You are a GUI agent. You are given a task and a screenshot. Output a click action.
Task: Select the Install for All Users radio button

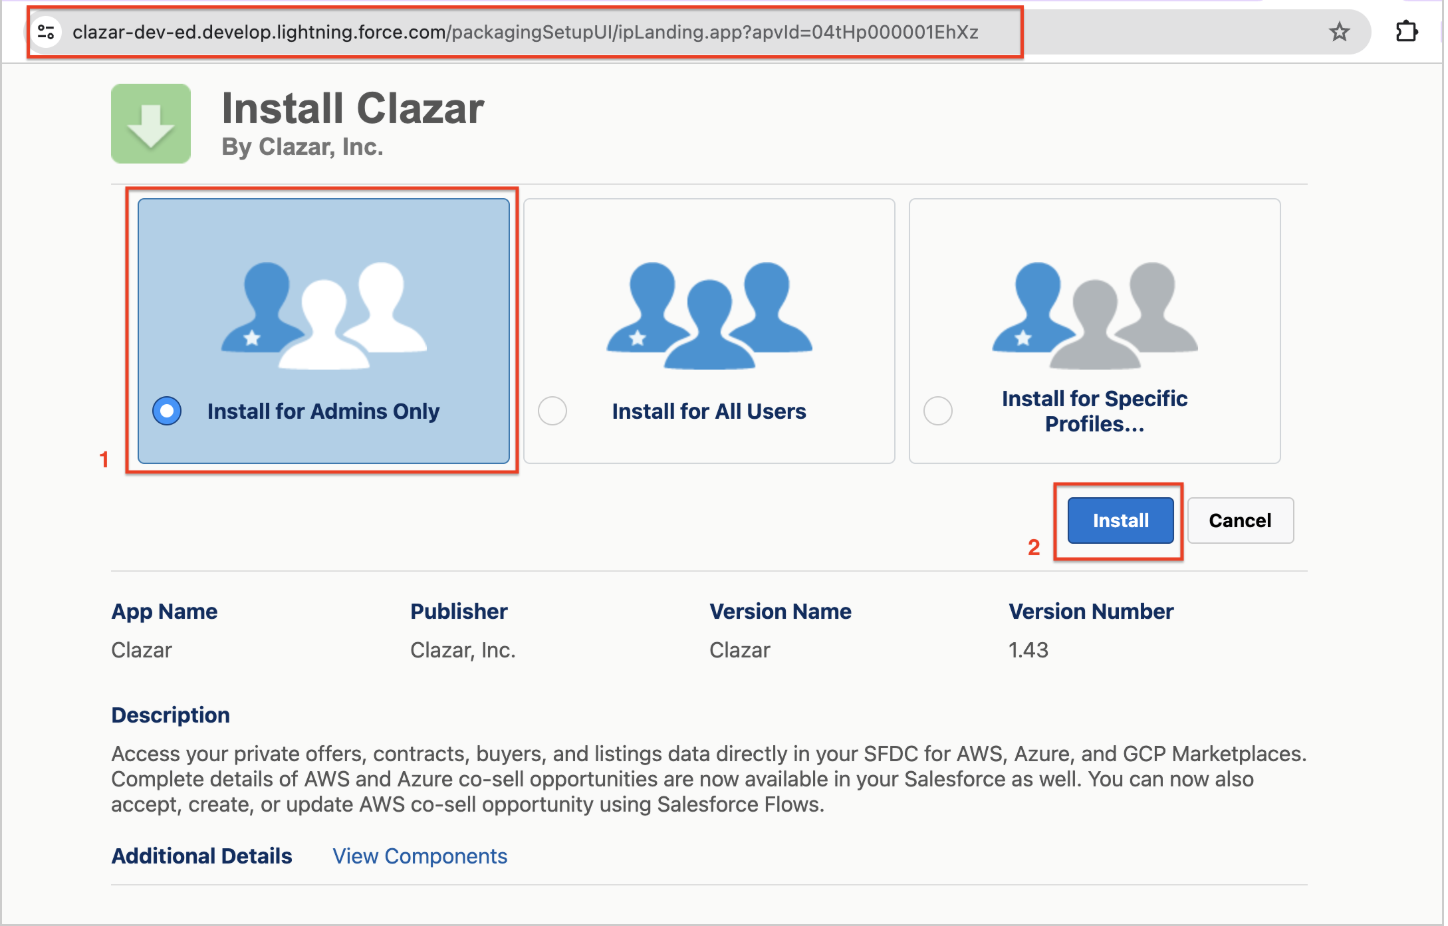click(x=552, y=411)
